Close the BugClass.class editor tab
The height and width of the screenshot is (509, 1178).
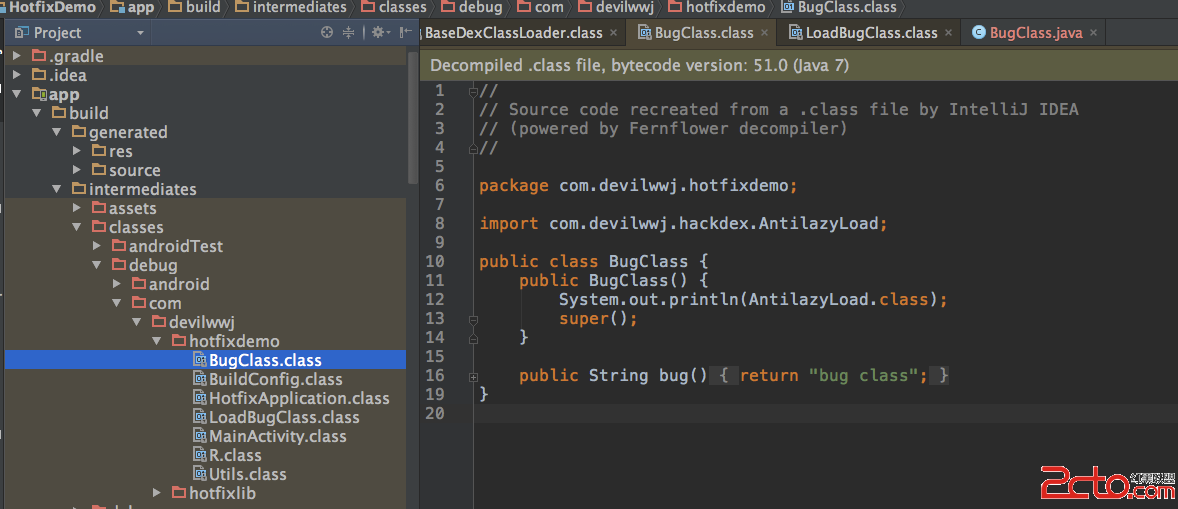[x=765, y=32]
